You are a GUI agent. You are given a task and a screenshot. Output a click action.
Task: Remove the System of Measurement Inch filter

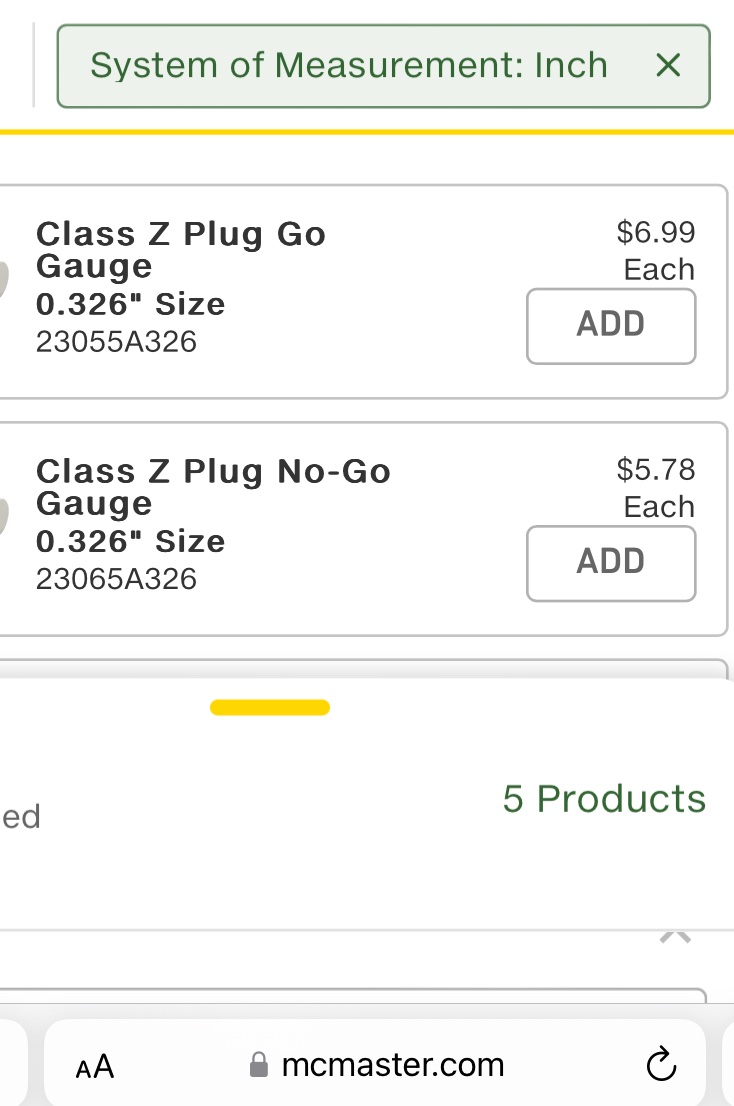[667, 66]
